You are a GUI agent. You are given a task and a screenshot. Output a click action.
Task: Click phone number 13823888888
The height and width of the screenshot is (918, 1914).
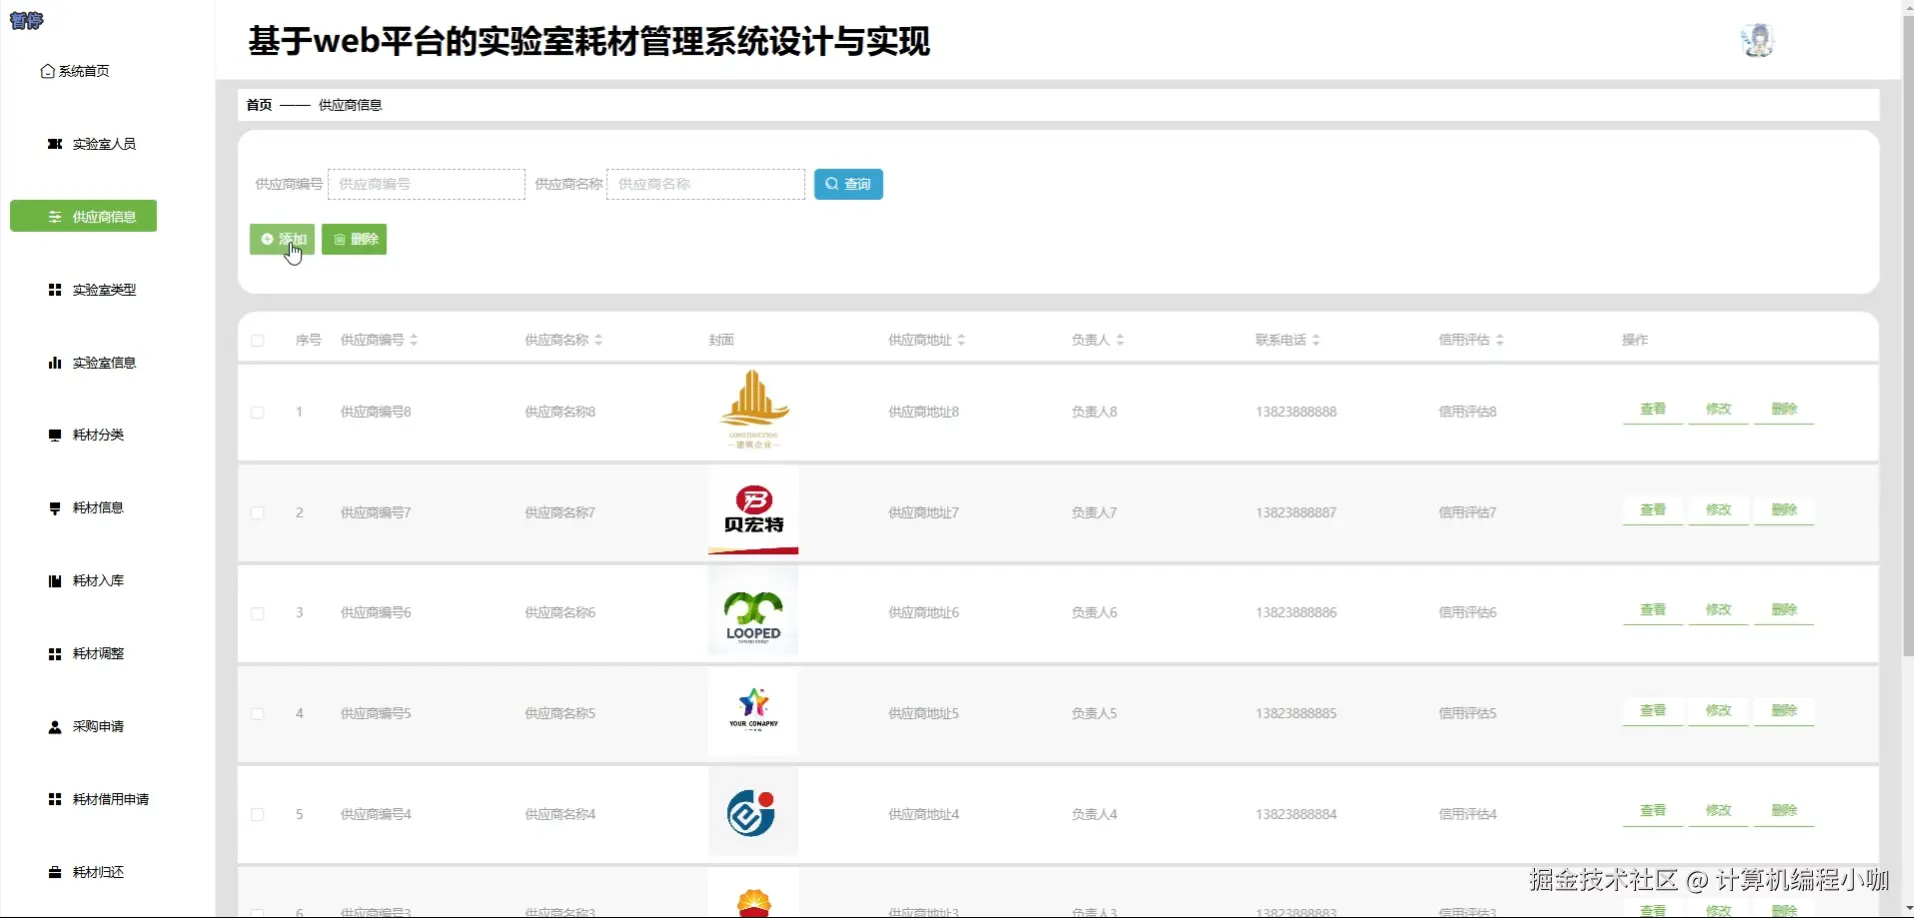[1296, 412]
